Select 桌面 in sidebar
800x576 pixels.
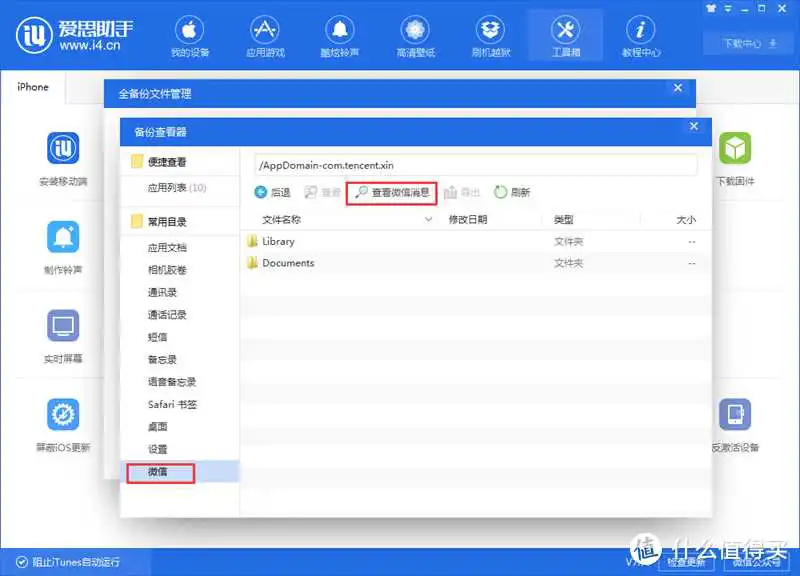tap(158, 427)
